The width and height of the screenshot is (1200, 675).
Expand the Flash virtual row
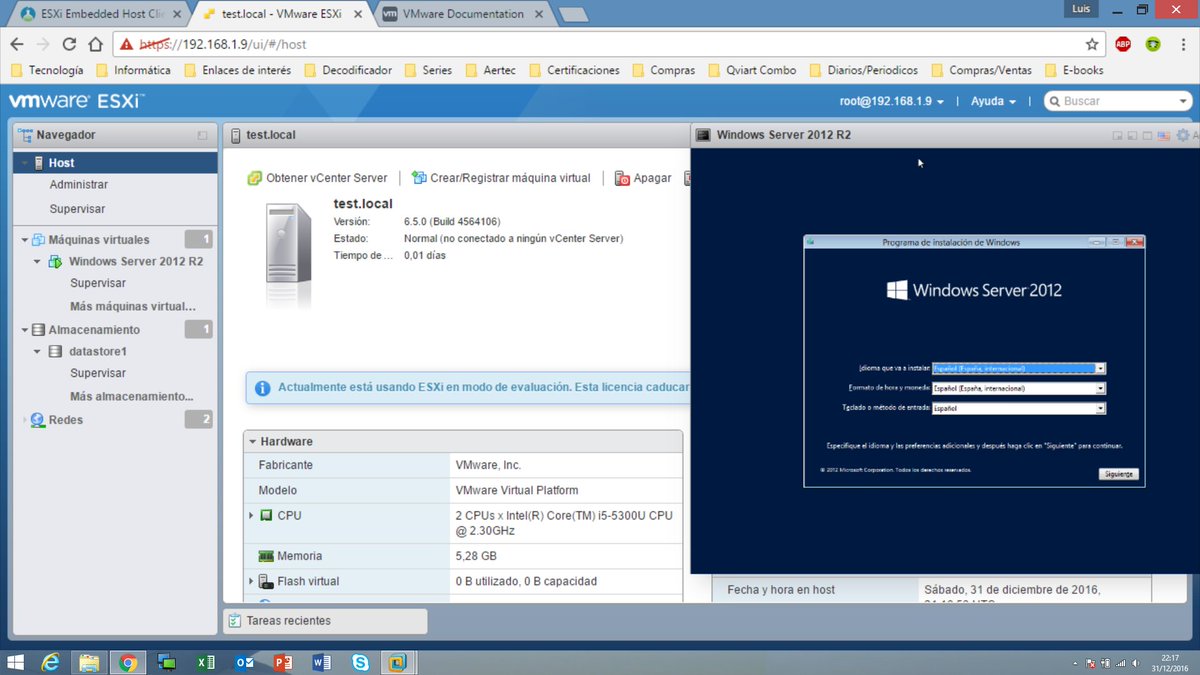point(251,580)
